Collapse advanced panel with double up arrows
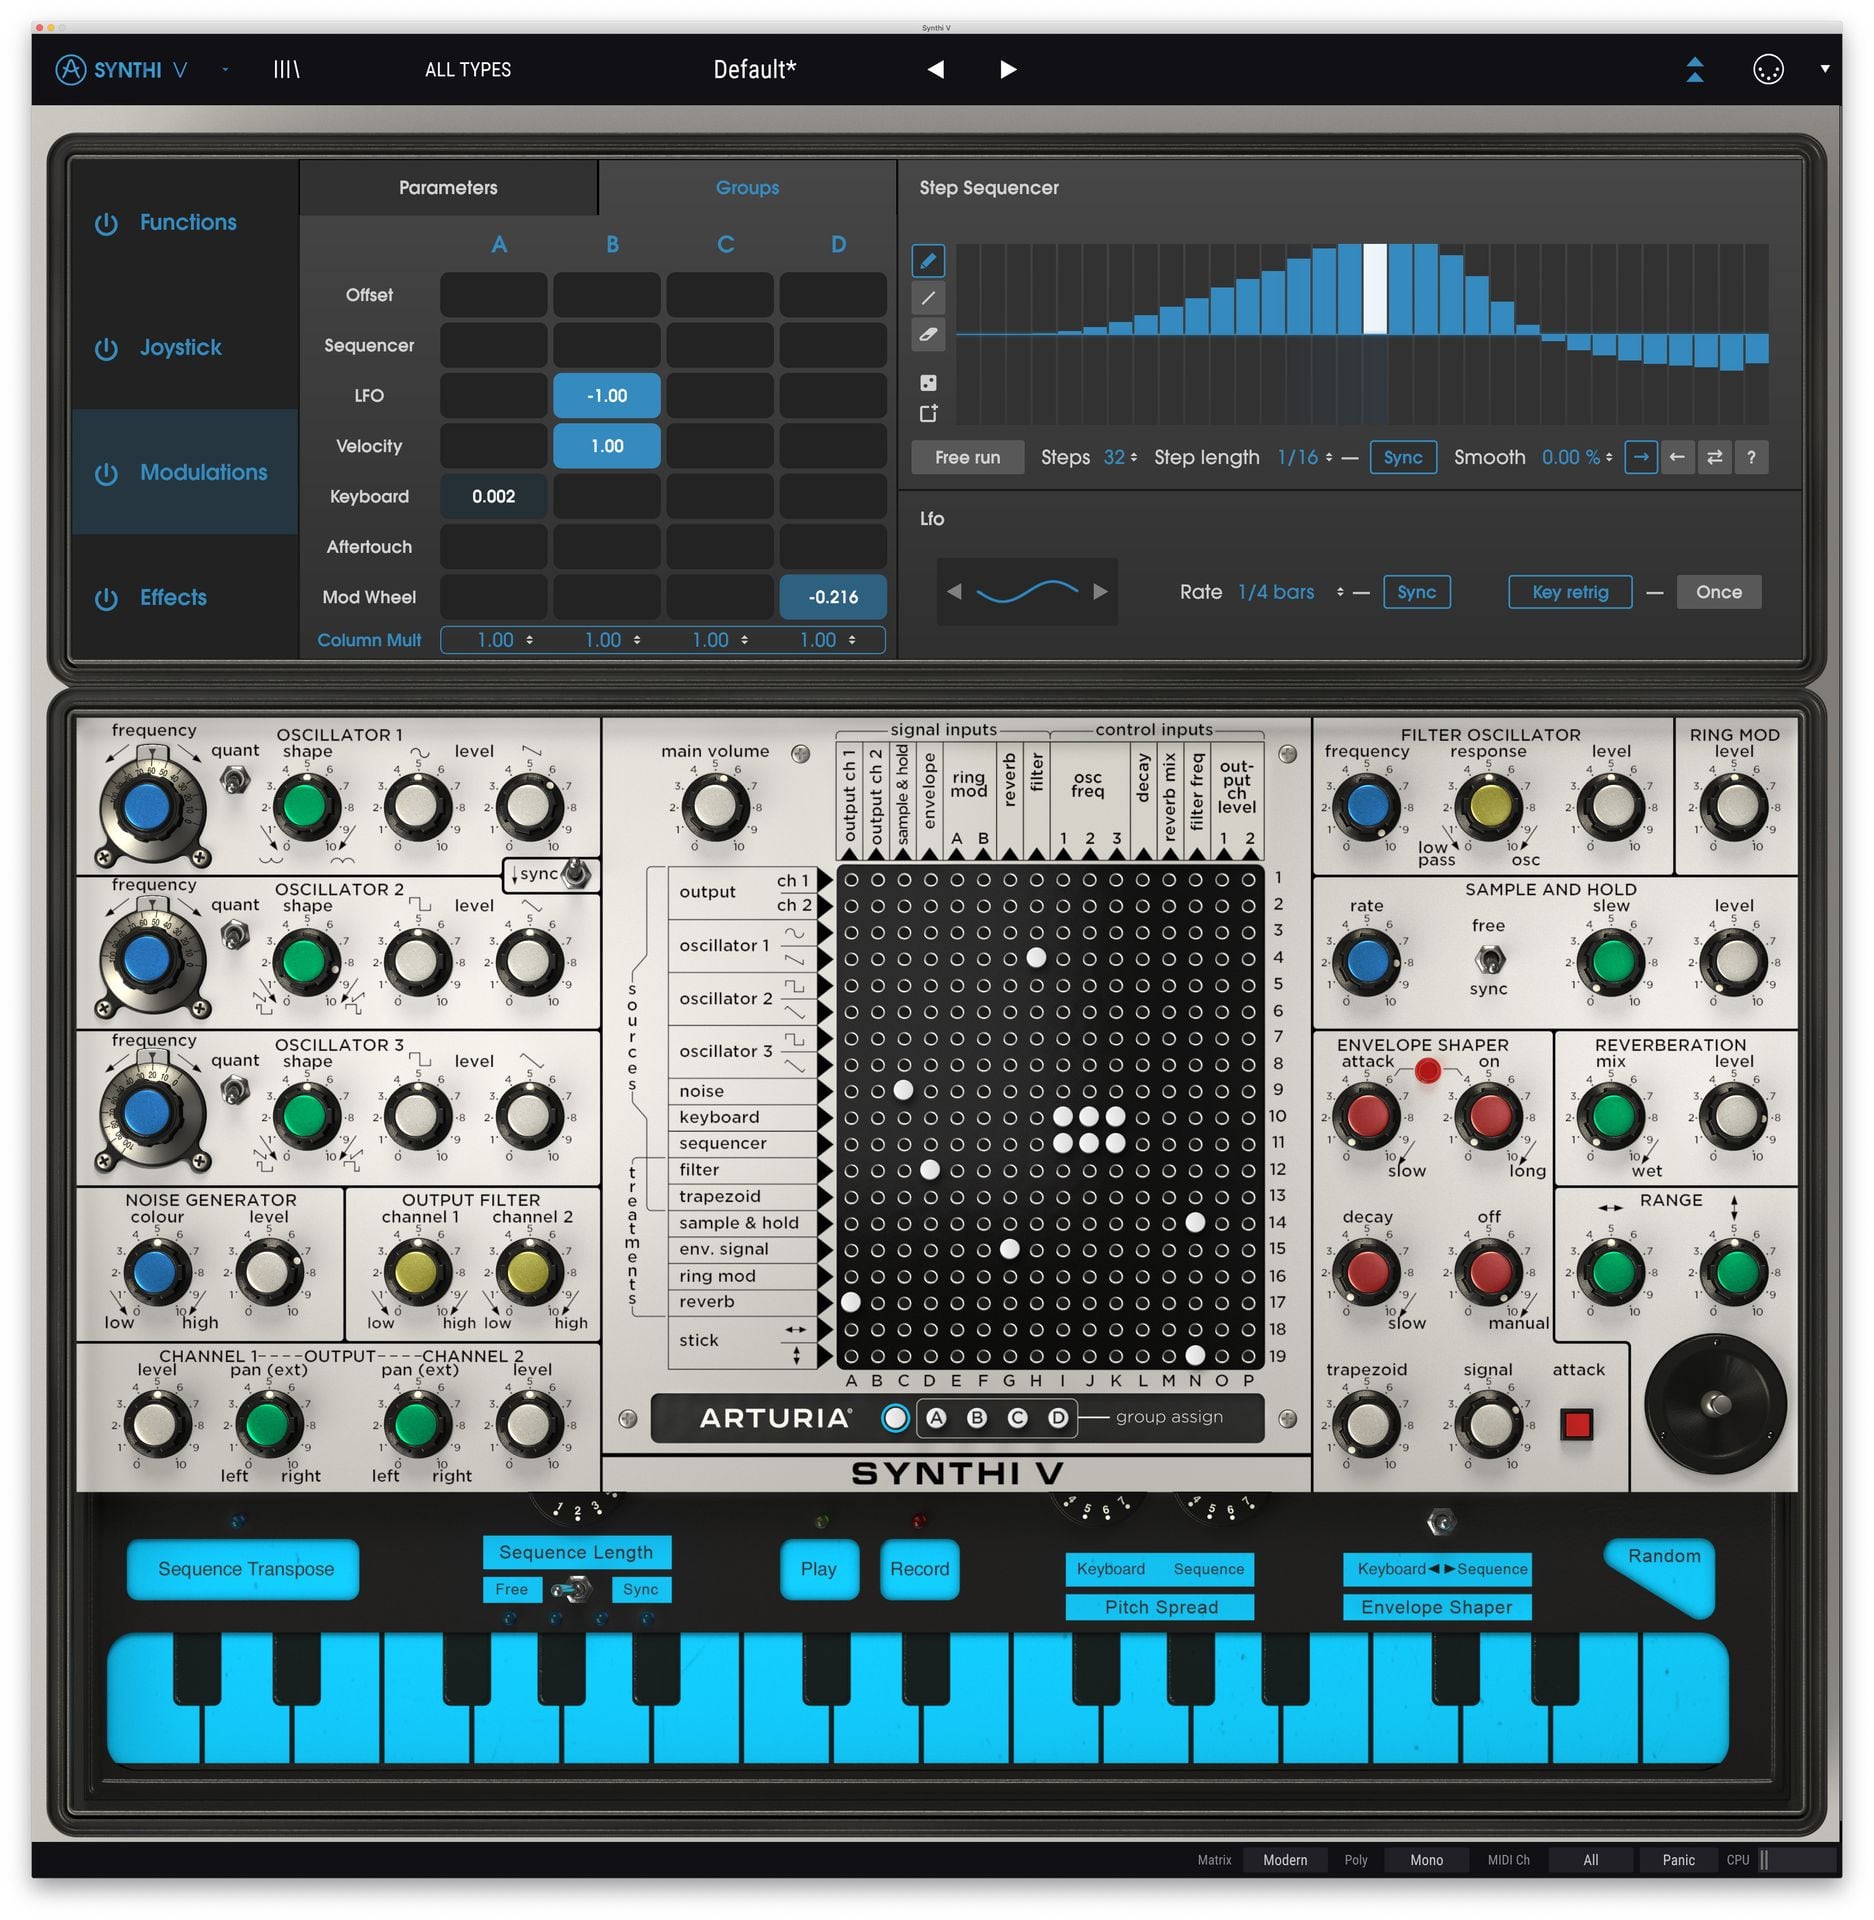This screenshot has height=1920, width=1874. (x=1695, y=69)
